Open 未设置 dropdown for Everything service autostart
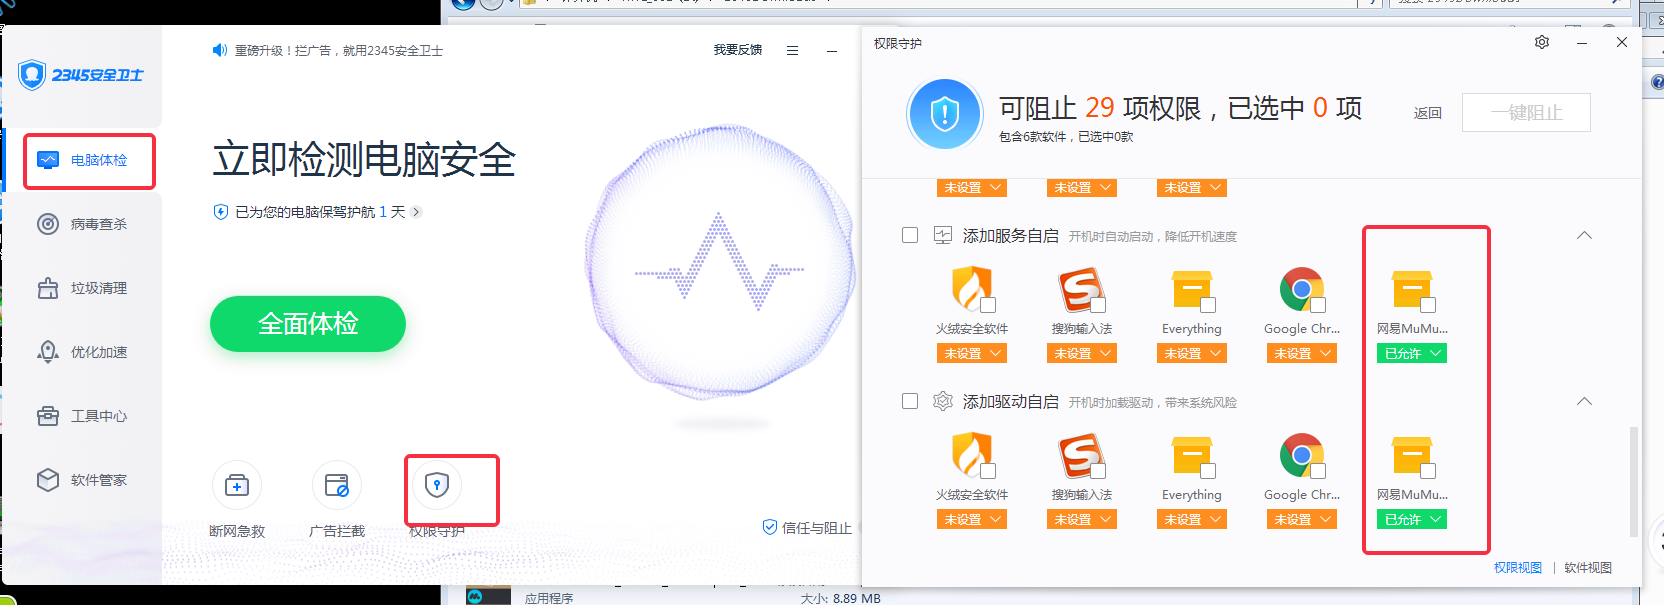The width and height of the screenshot is (1664, 605). (x=1192, y=353)
